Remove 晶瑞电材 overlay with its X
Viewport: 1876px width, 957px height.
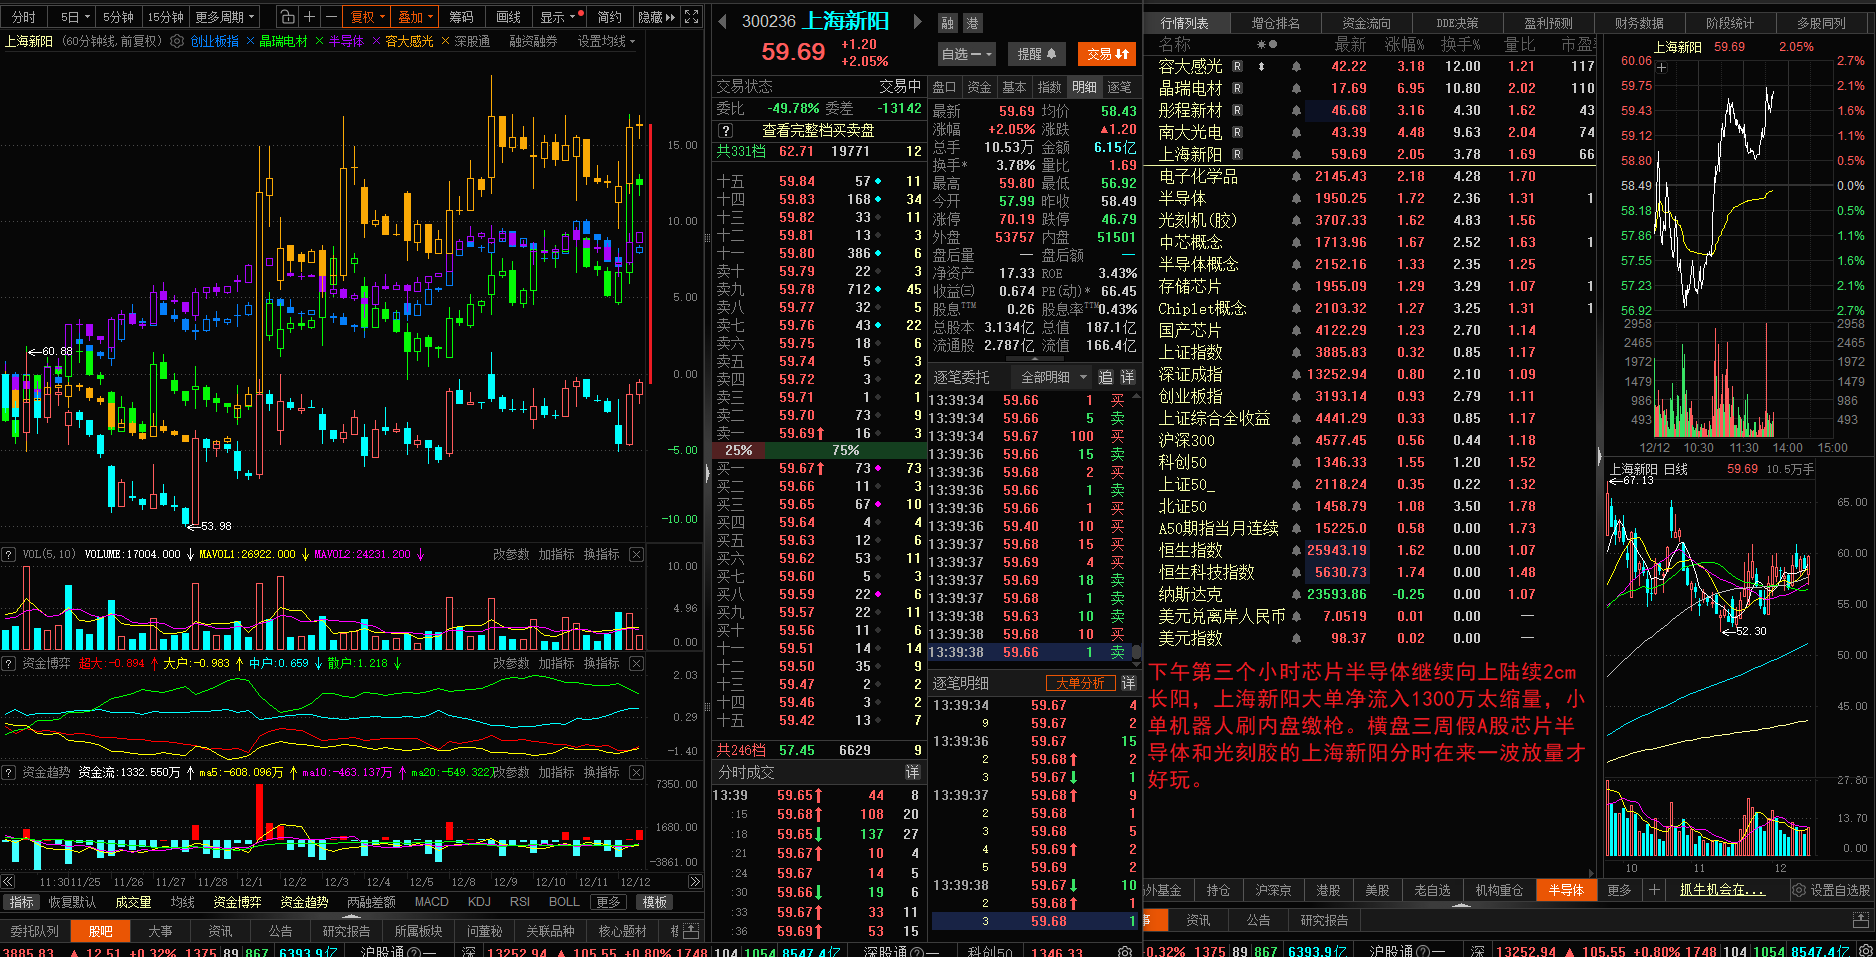click(x=319, y=41)
